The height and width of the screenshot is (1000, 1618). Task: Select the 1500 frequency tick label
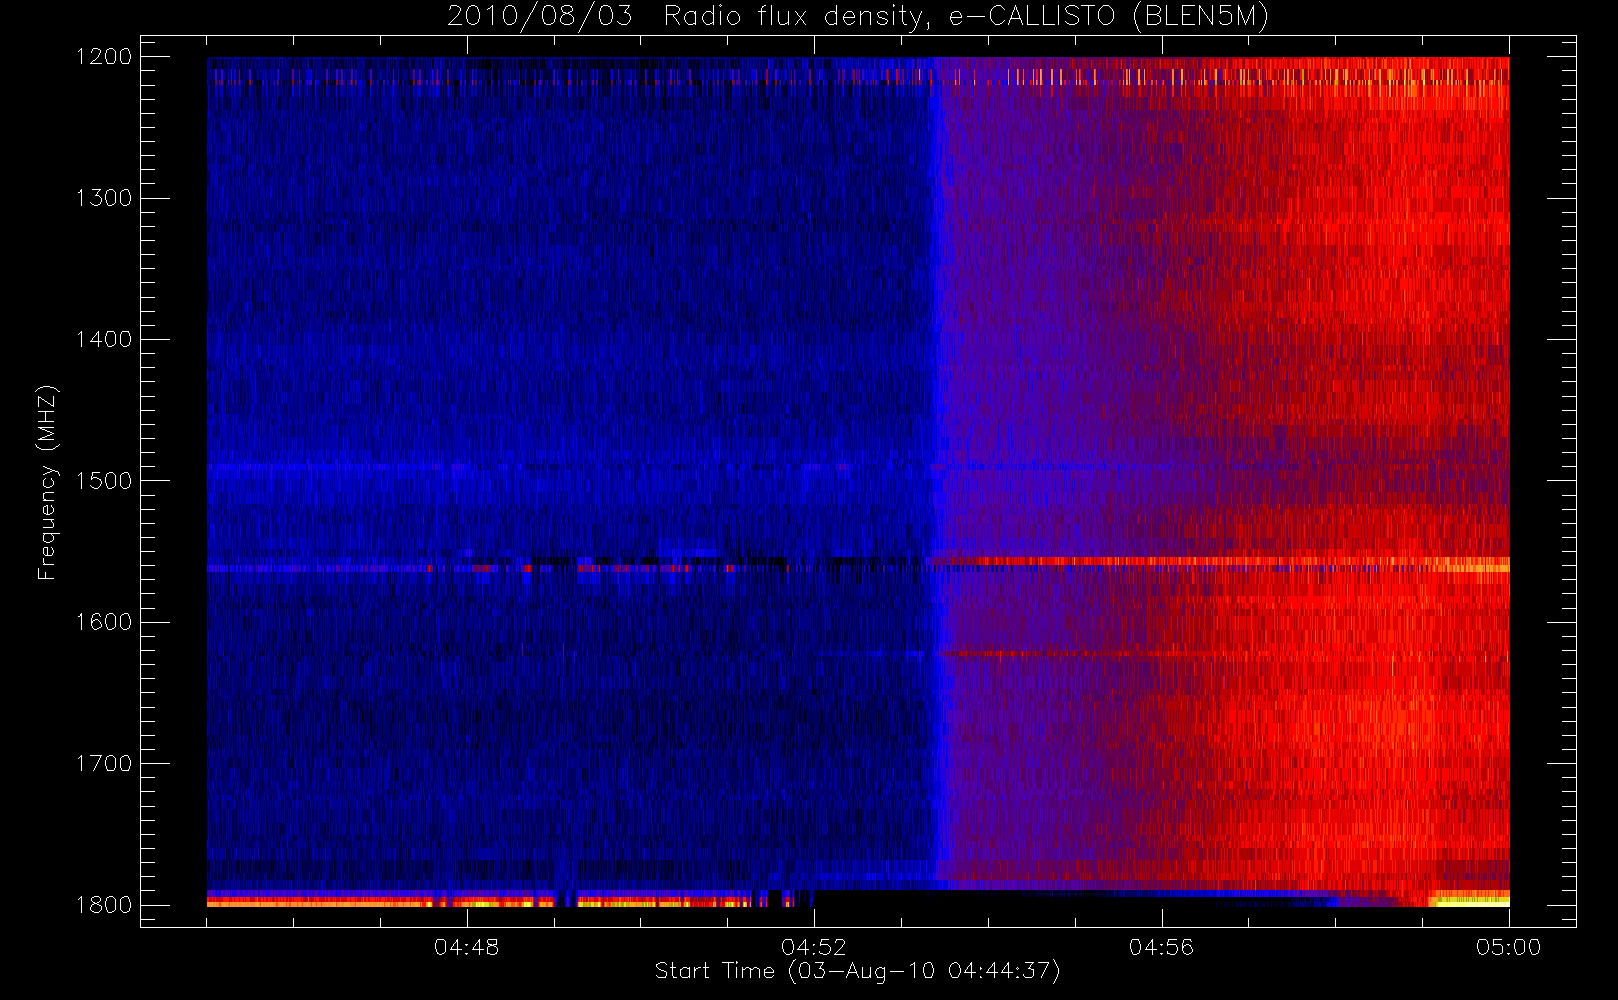104,481
